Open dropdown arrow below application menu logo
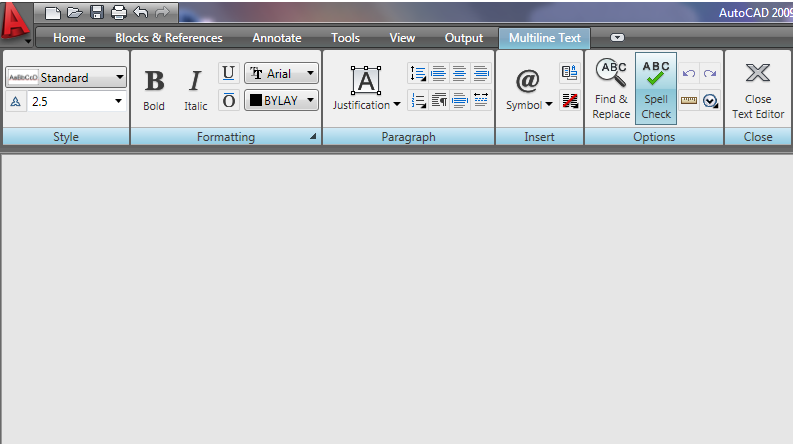 [28, 42]
